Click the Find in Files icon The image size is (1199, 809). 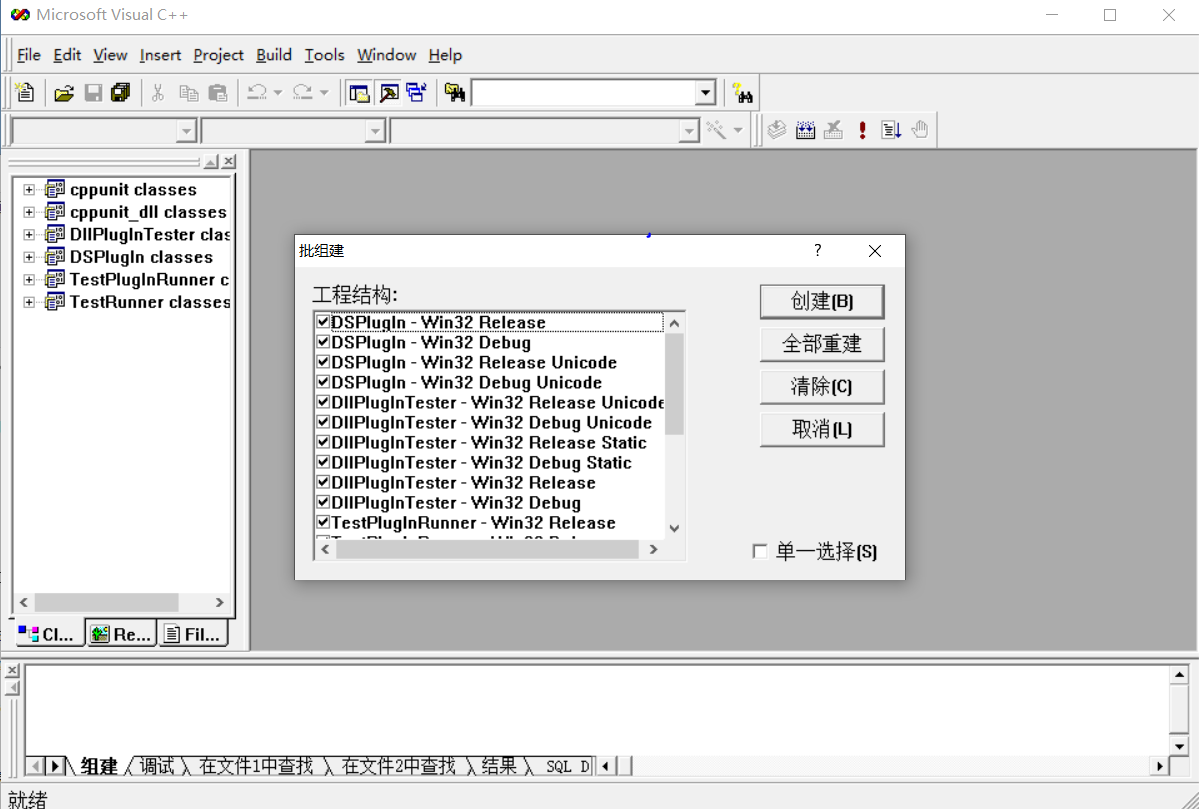(455, 93)
